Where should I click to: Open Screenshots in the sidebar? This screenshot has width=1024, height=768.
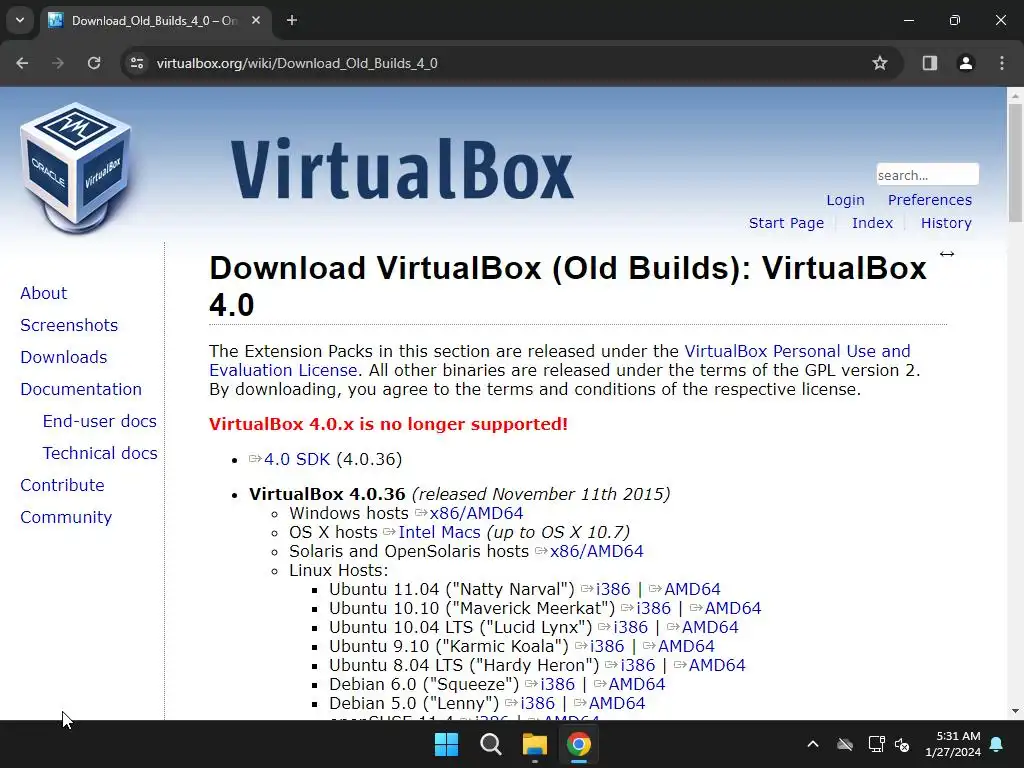[x=69, y=325]
